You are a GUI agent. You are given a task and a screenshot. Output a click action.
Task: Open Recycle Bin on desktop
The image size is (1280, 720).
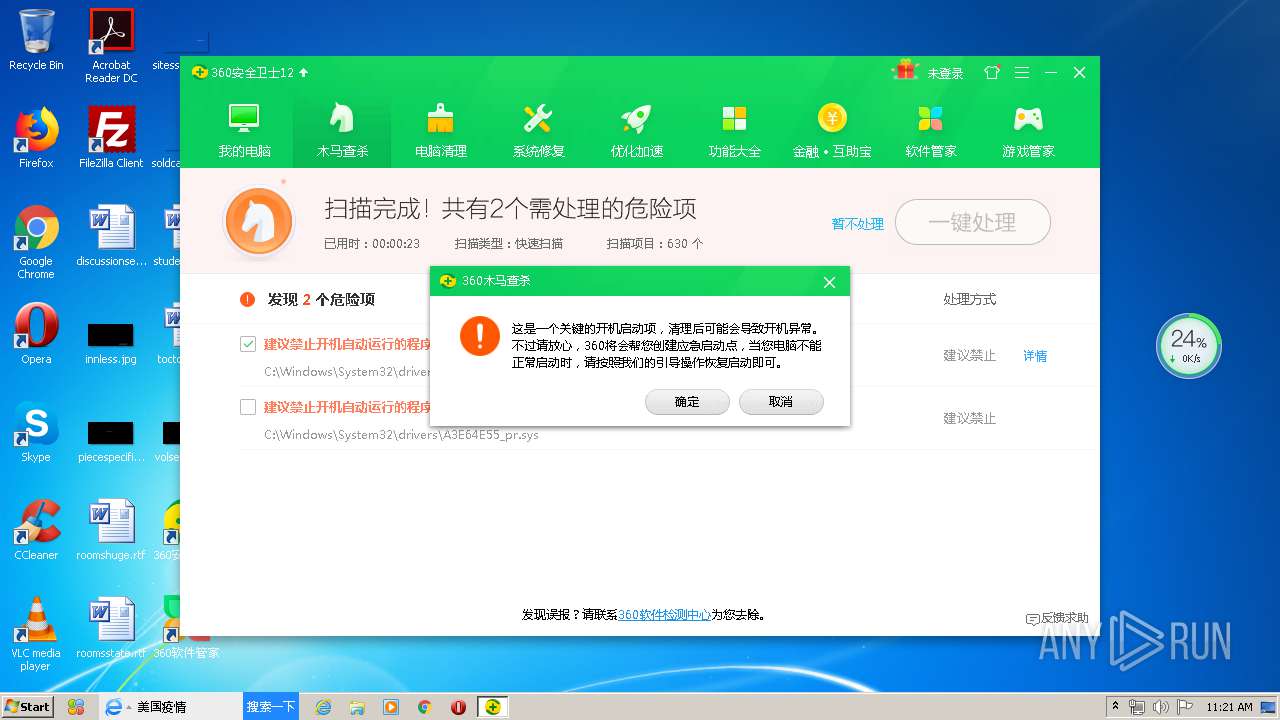[x=36, y=40]
